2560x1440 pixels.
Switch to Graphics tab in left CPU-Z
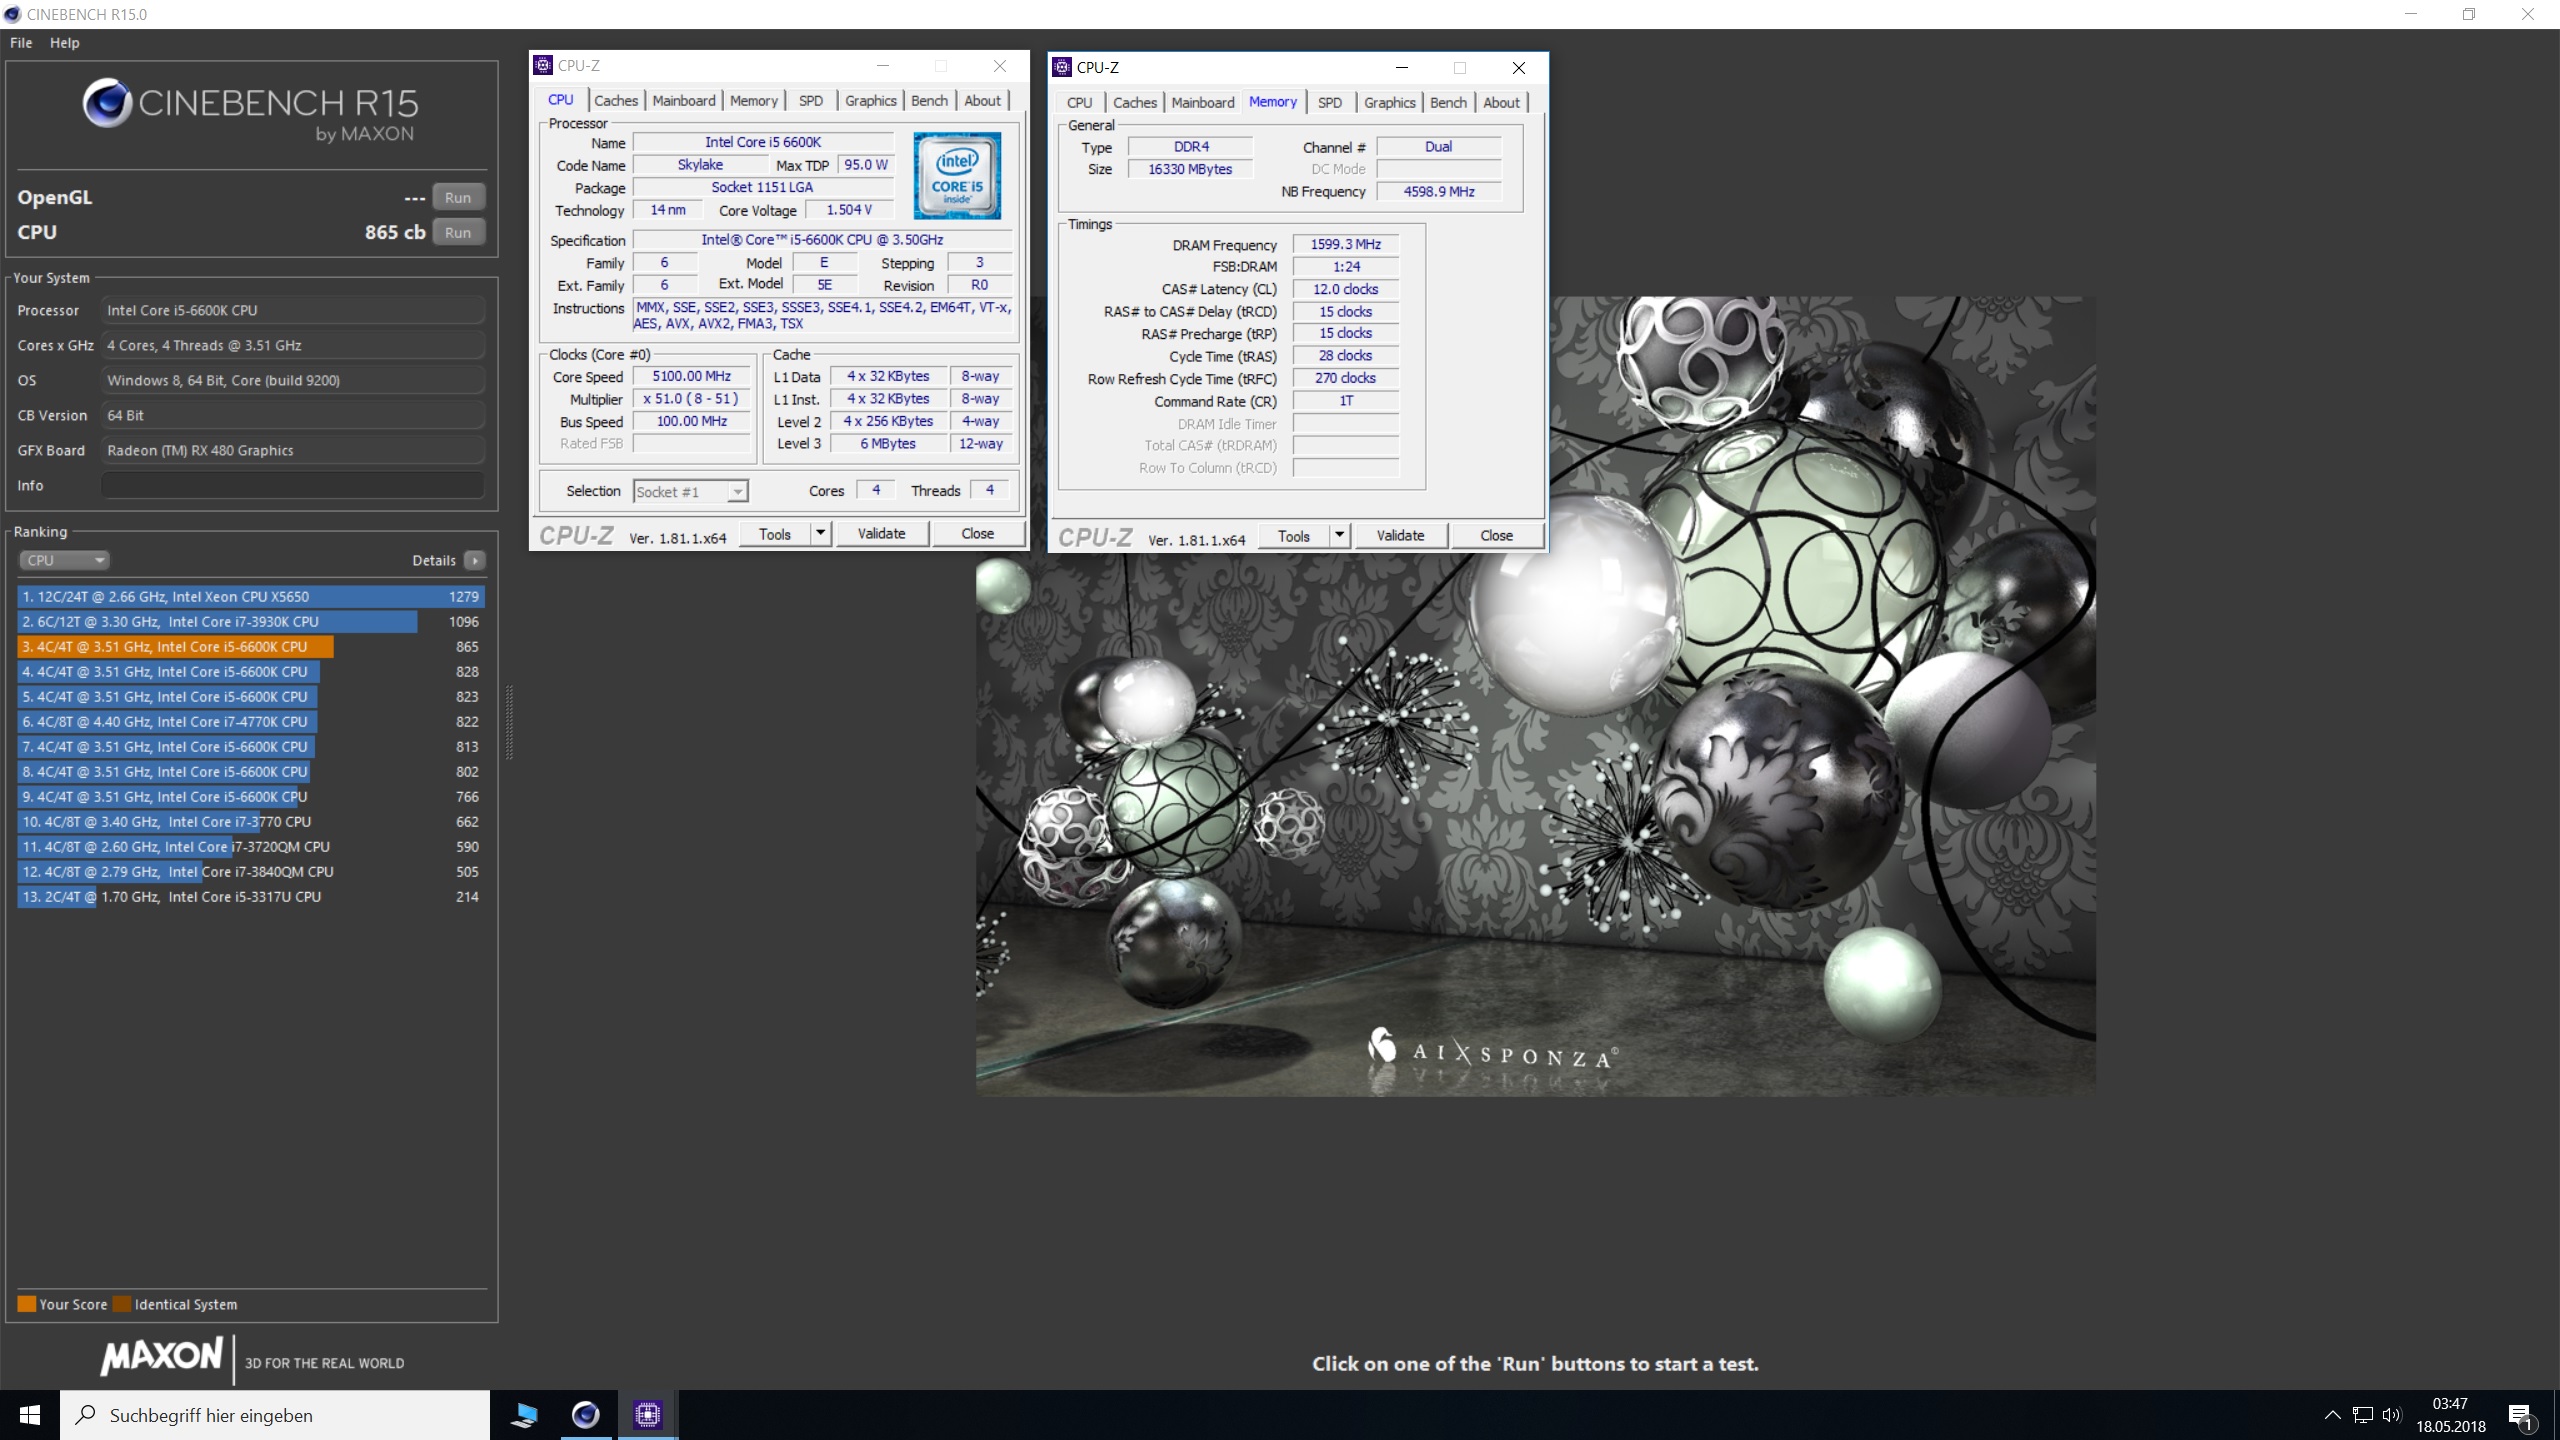tap(871, 101)
